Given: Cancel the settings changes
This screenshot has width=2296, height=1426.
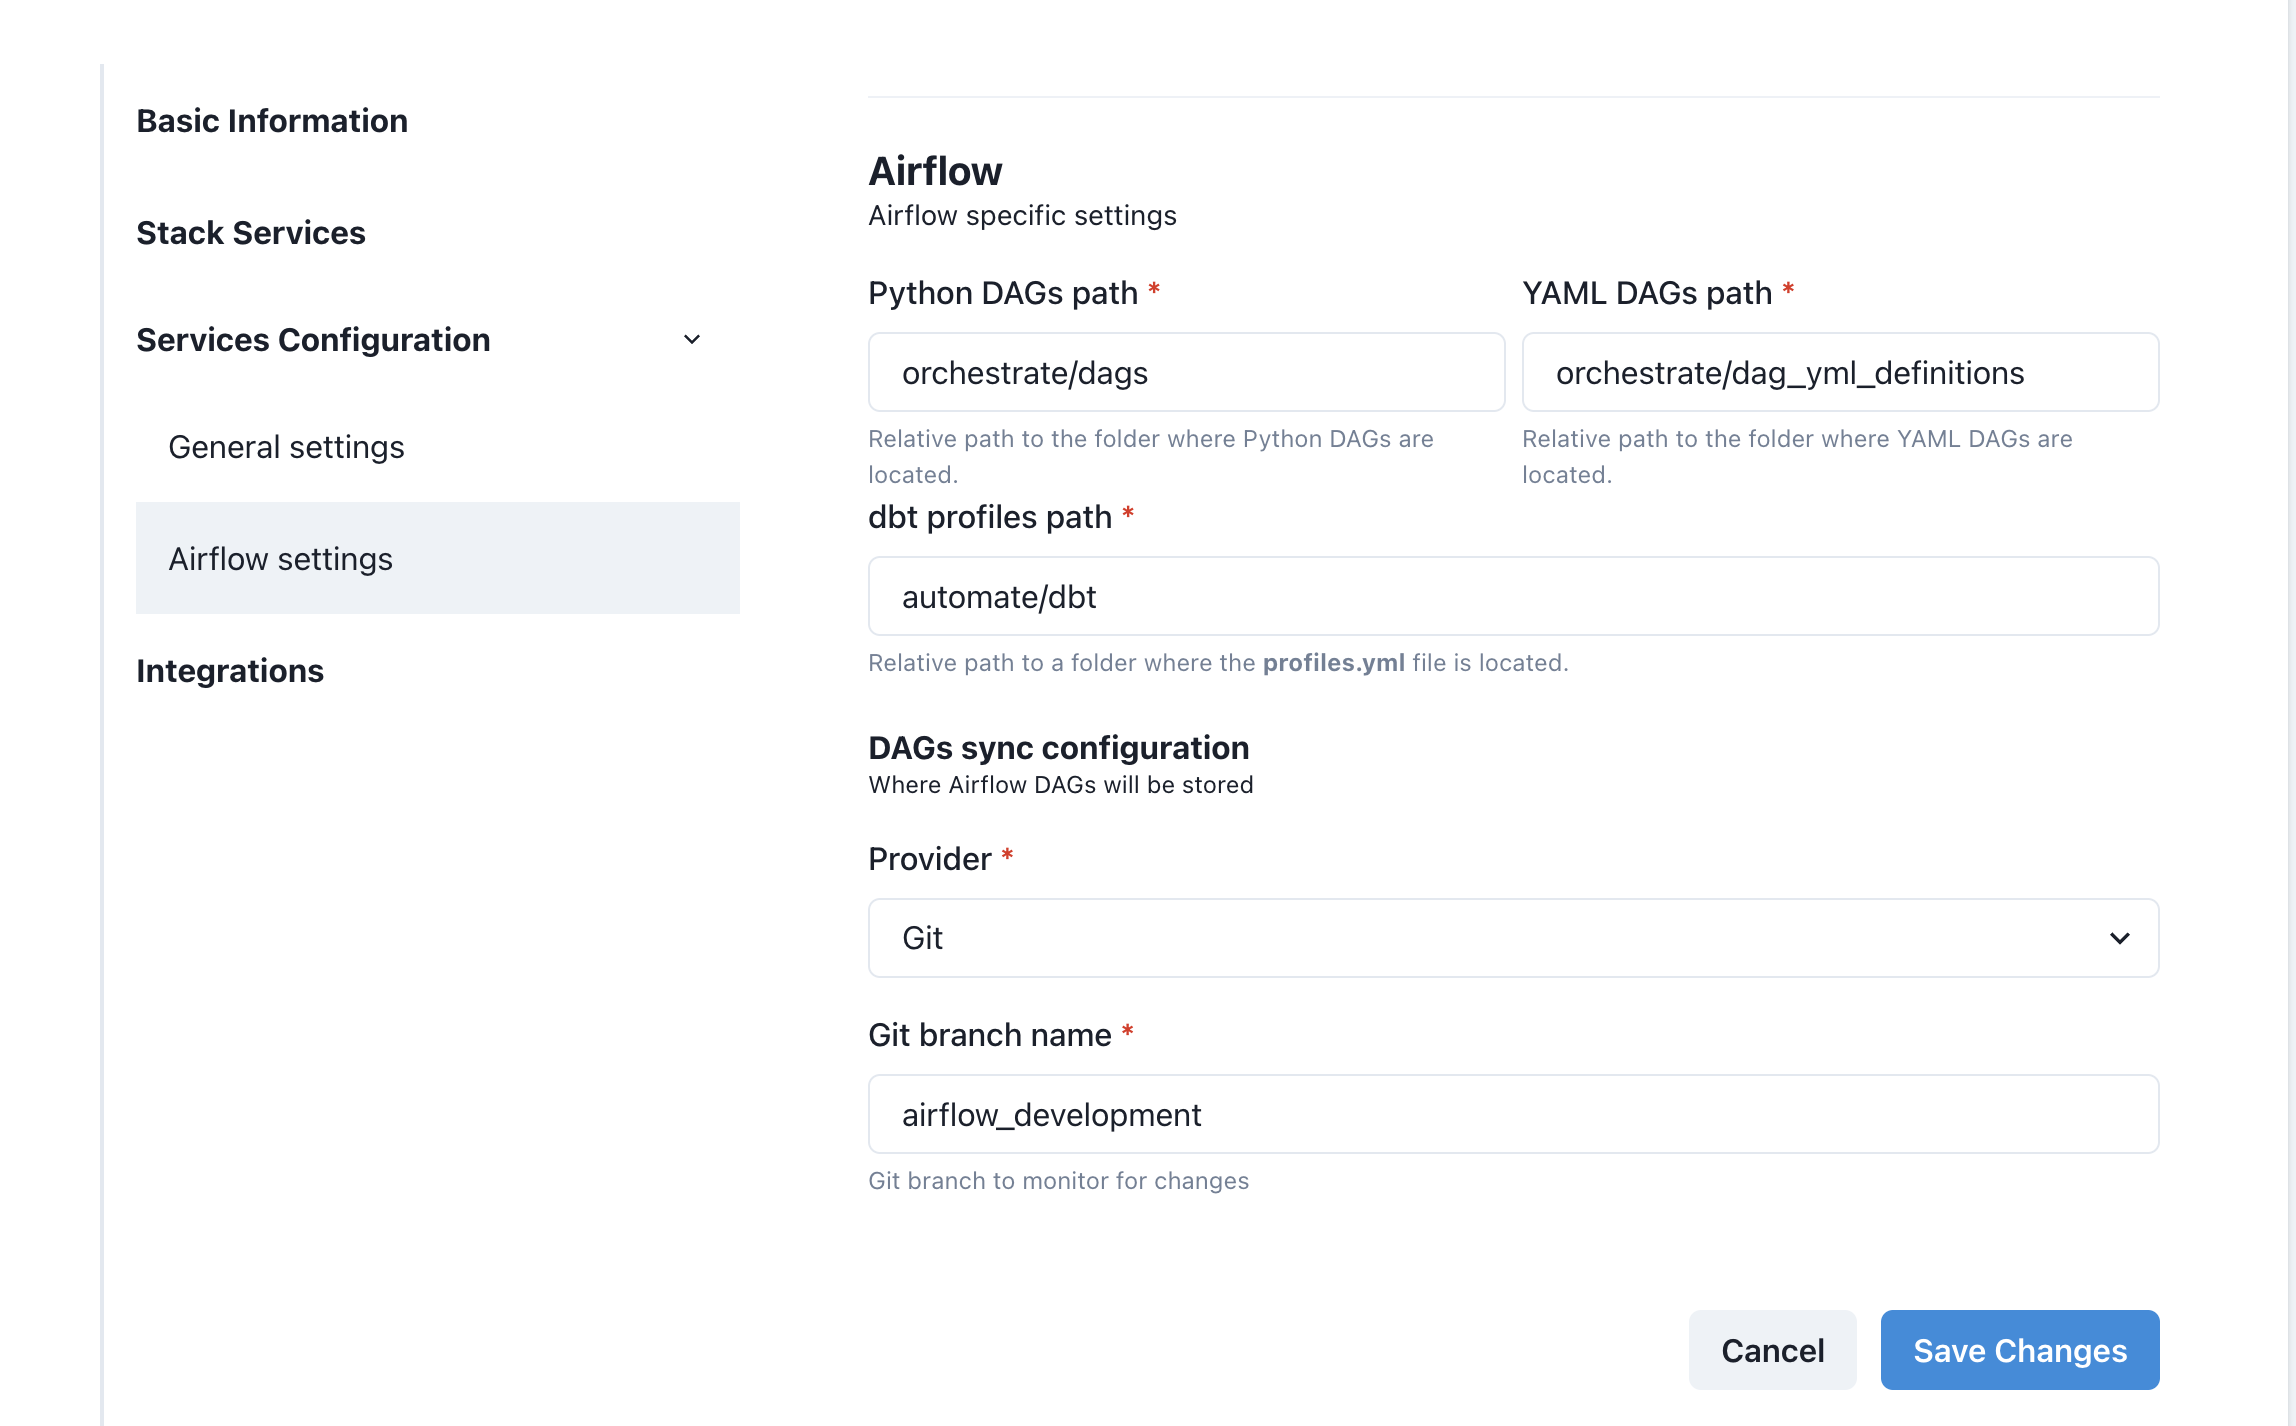Looking at the screenshot, I should pyautogui.click(x=1773, y=1350).
